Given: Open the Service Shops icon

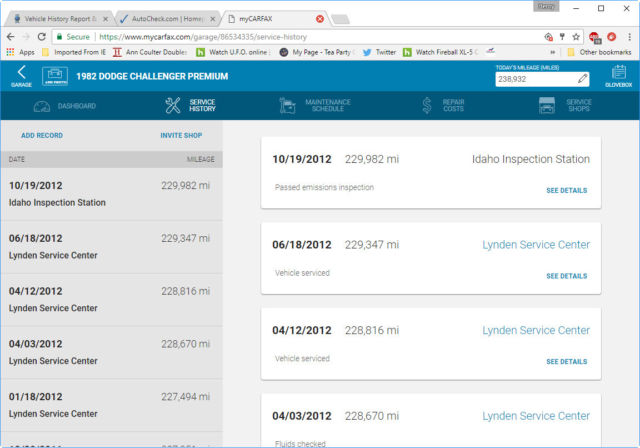Looking at the screenshot, I should pyautogui.click(x=547, y=106).
